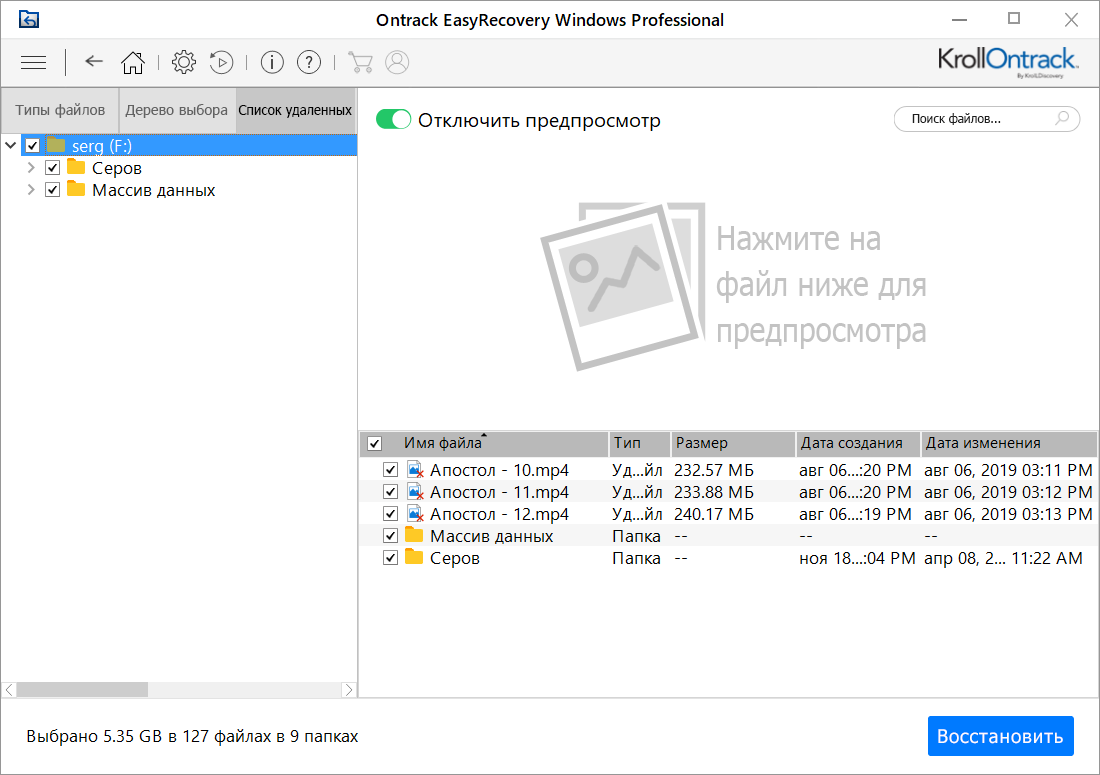Click the Восстановить button
The image size is (1100, 775).
point(1000,736)
